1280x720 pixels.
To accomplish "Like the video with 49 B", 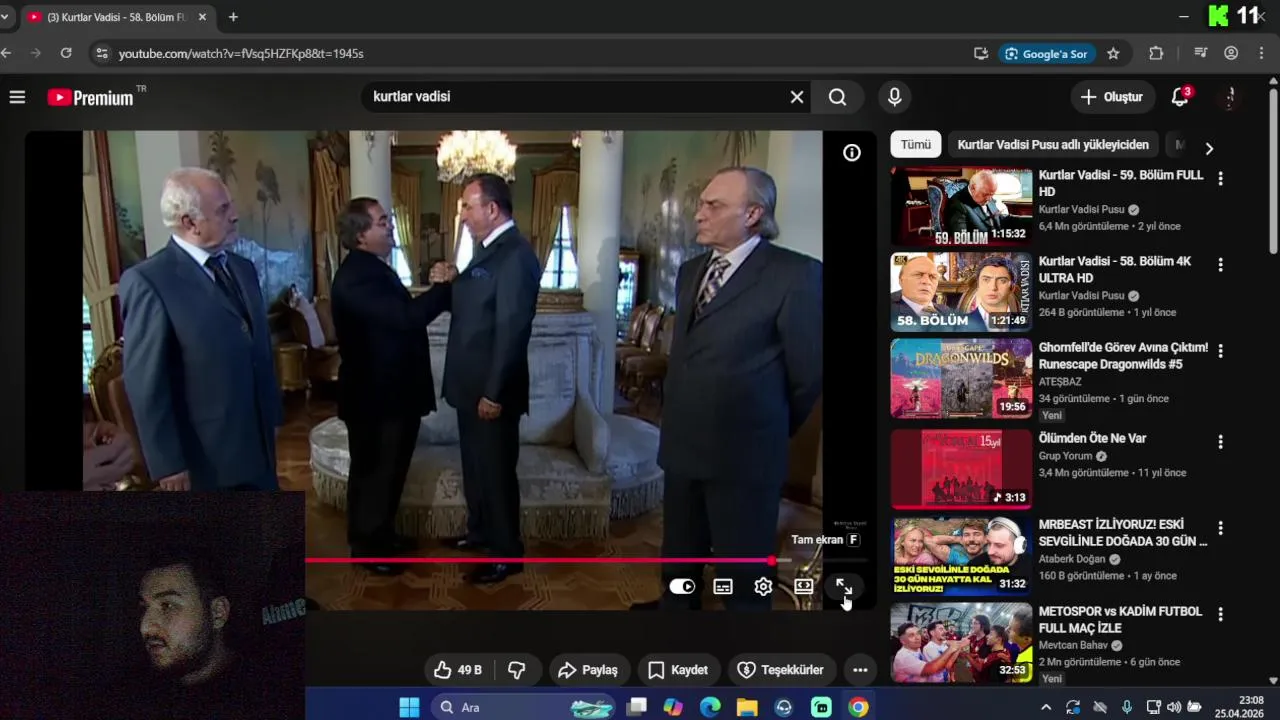I will point(458,670).
